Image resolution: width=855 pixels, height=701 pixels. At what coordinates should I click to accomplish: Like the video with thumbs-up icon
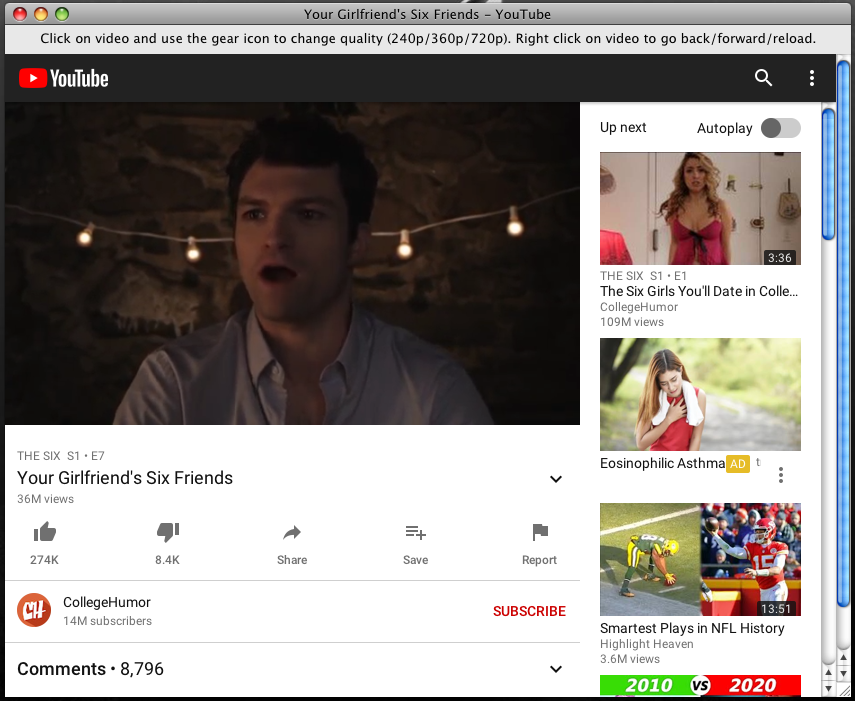[45, 532]
